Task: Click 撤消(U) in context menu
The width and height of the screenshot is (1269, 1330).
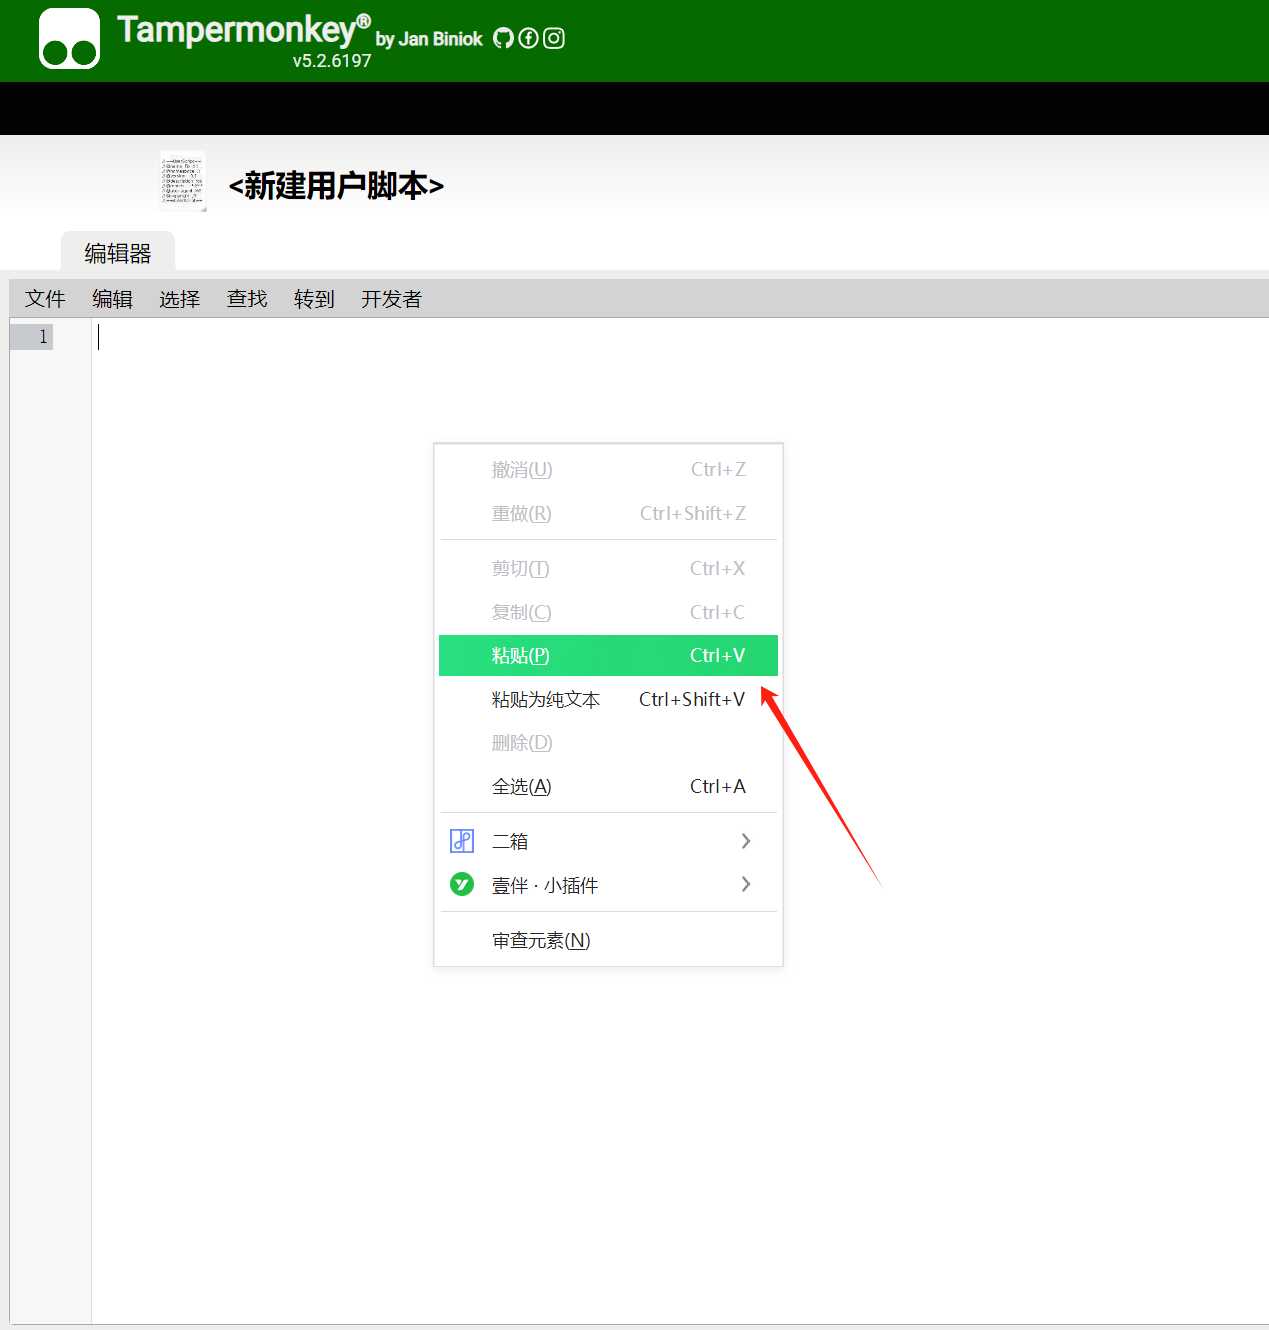Action: click(608, 470)
